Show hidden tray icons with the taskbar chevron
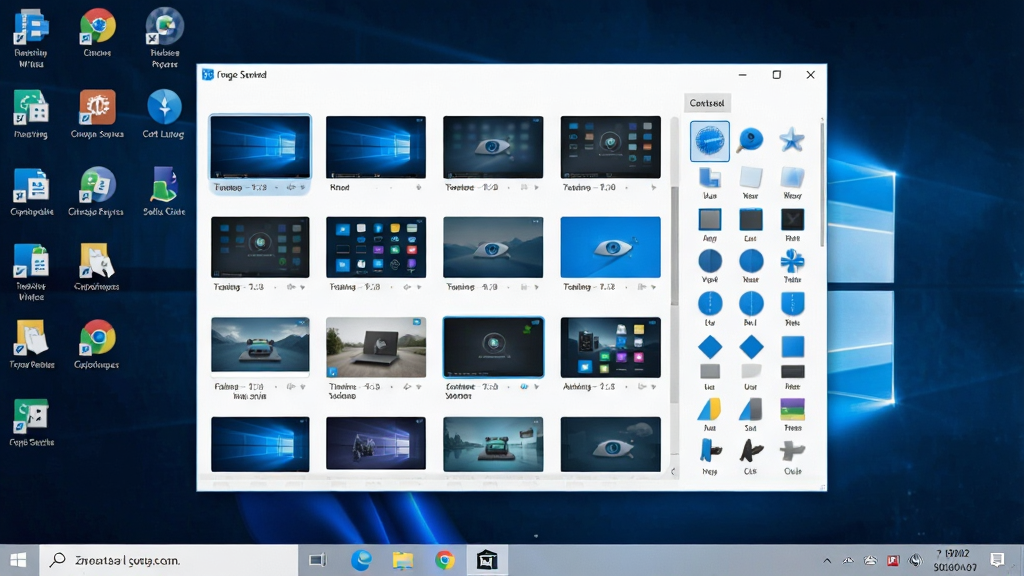1024x576 pixels. [827, 560]
